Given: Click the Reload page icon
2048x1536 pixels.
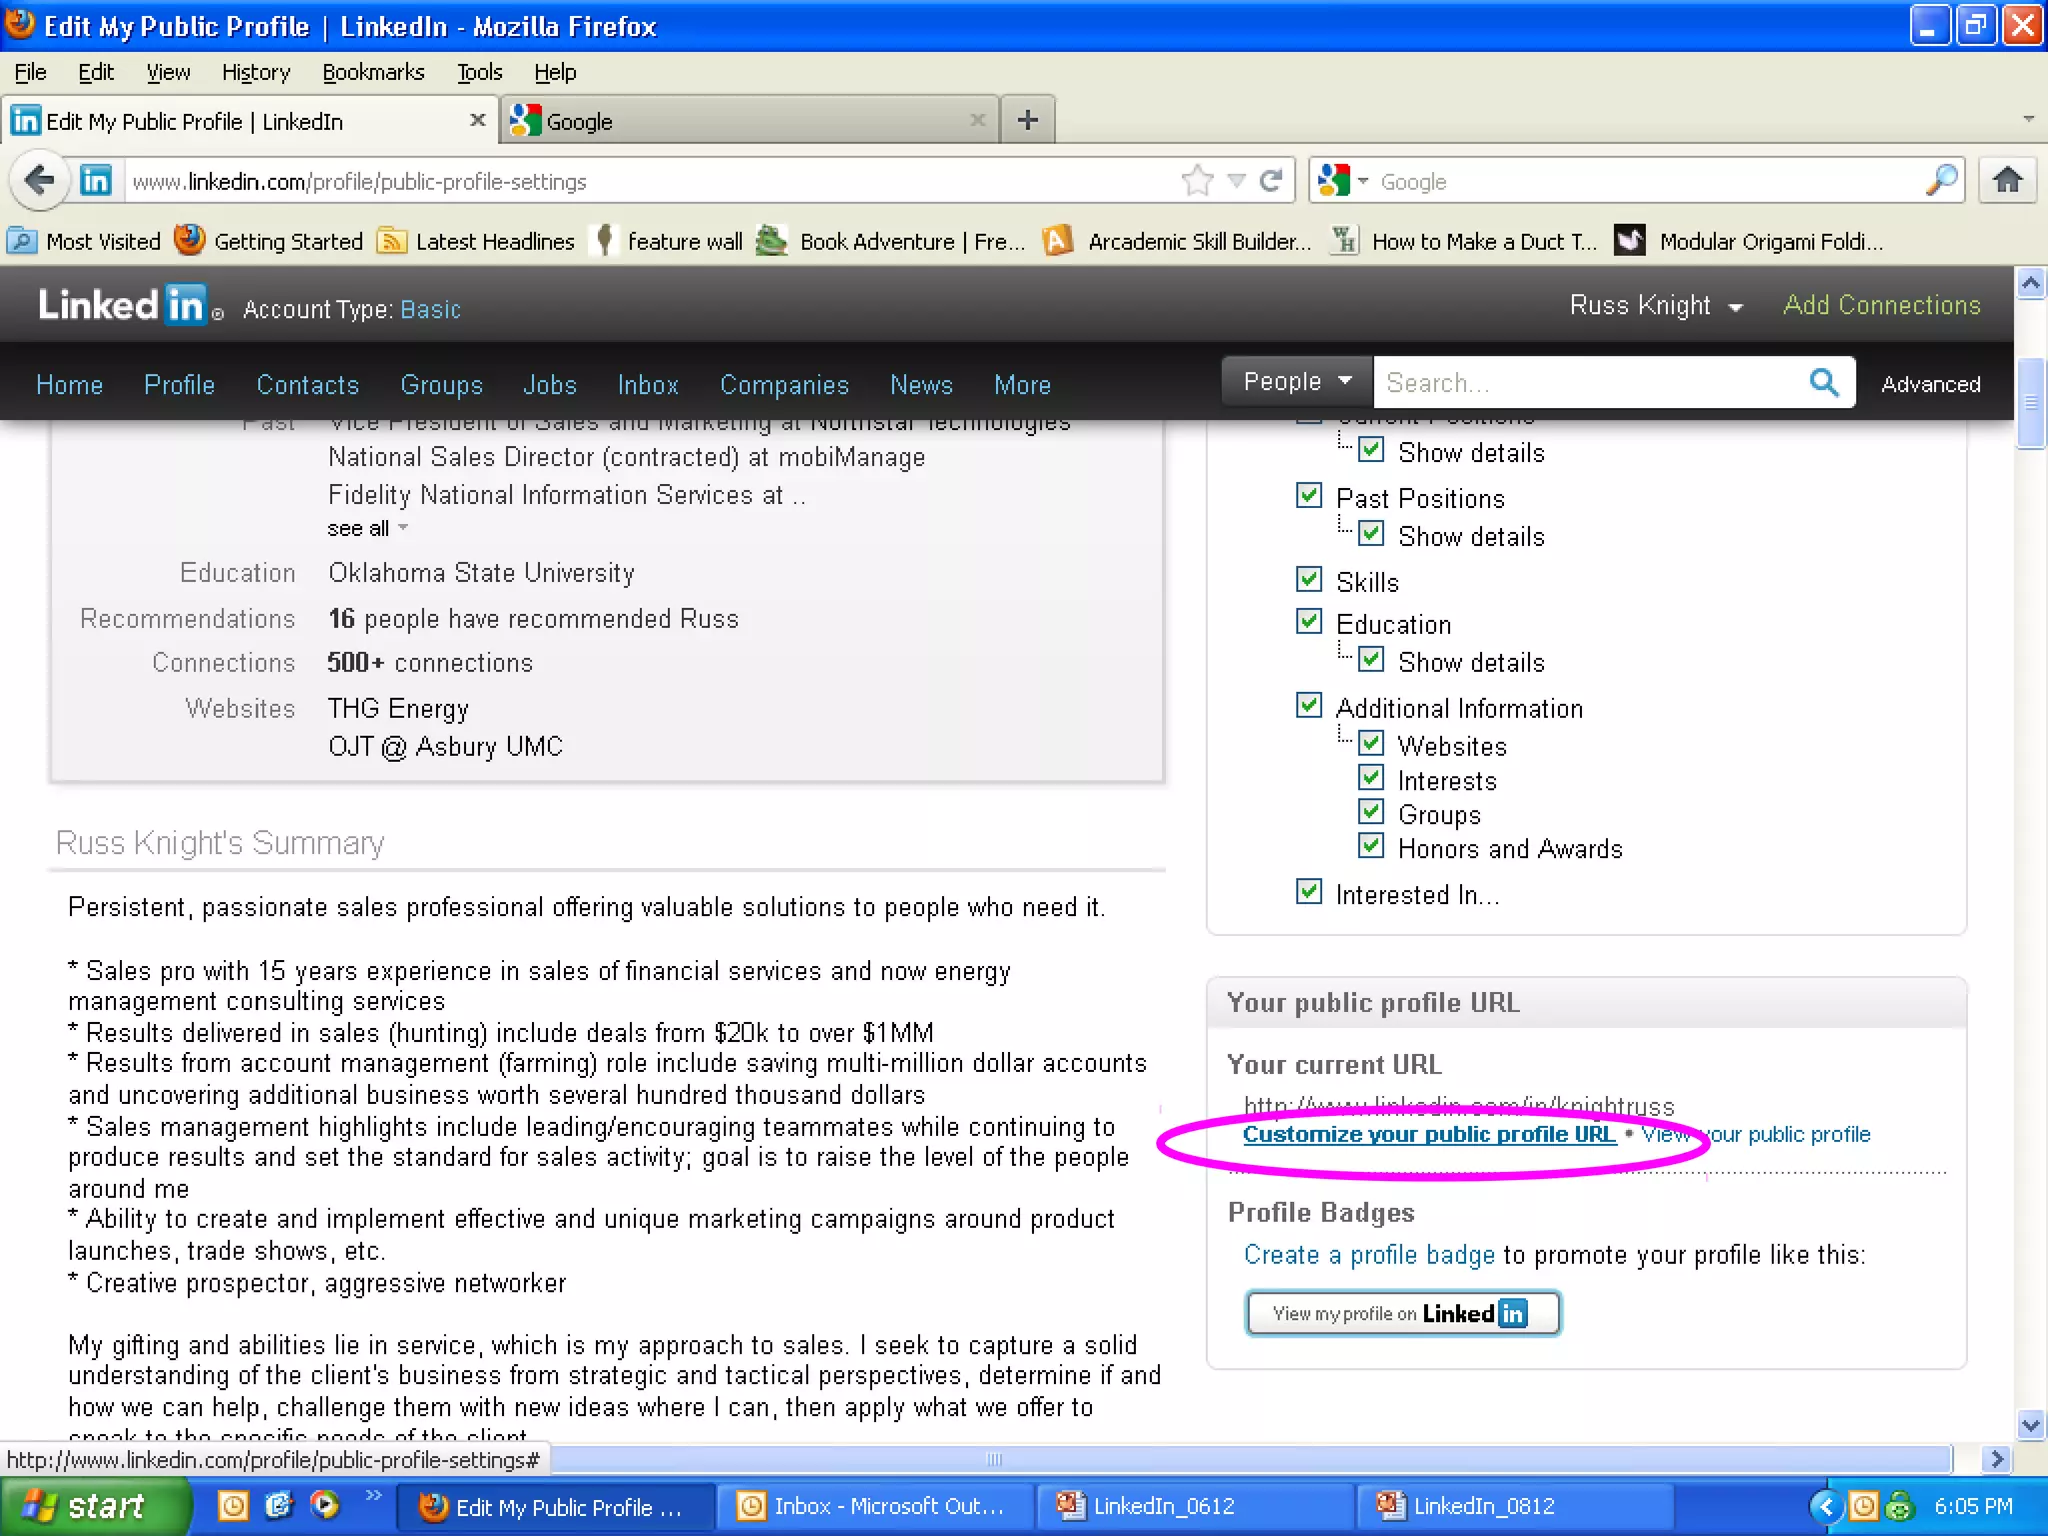Looking at the screenshot, I should (x=1271, y=181).
